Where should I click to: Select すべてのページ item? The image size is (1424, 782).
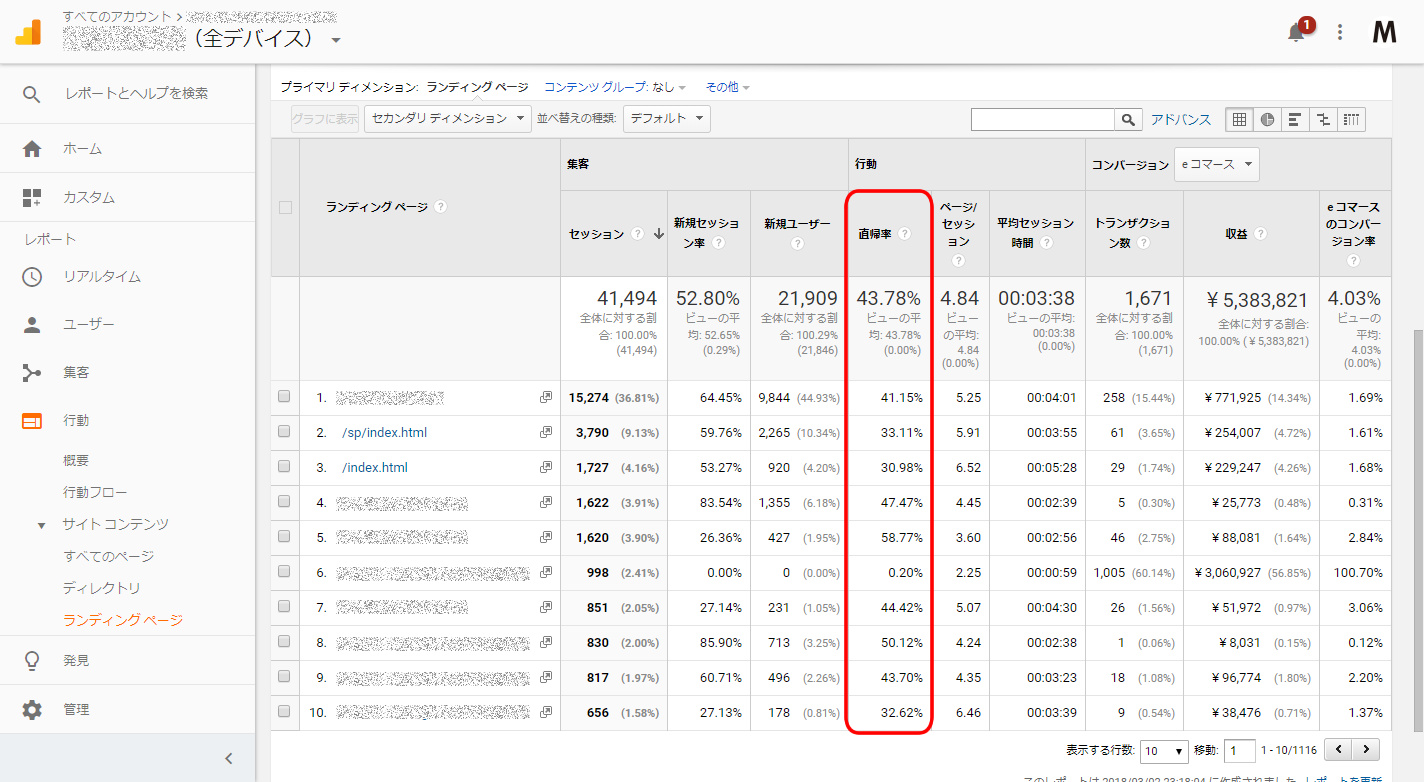108,556
